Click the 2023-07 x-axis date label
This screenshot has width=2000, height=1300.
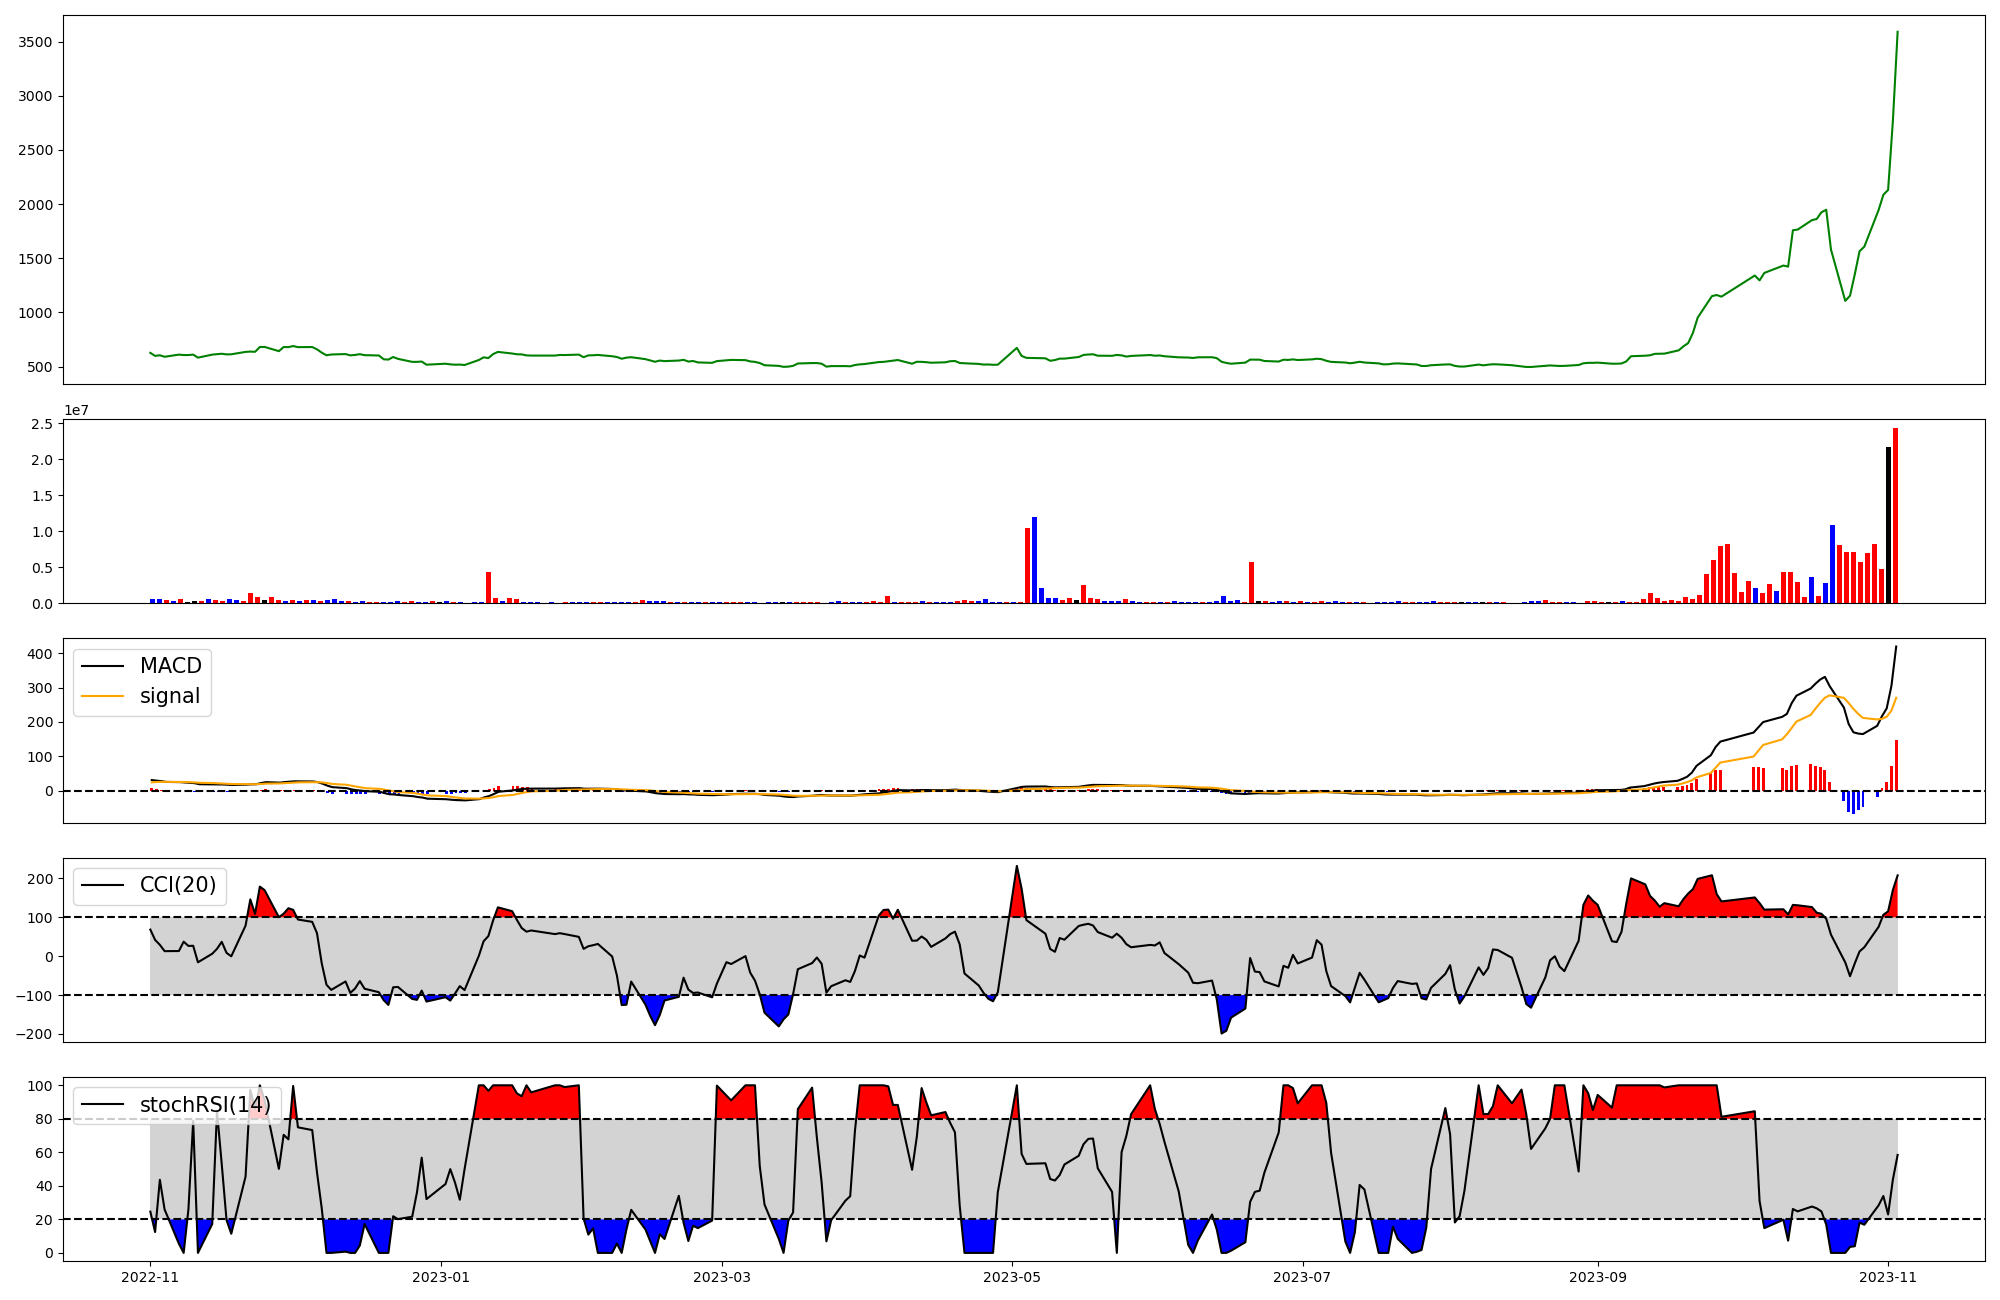tap(1302, 1277)
